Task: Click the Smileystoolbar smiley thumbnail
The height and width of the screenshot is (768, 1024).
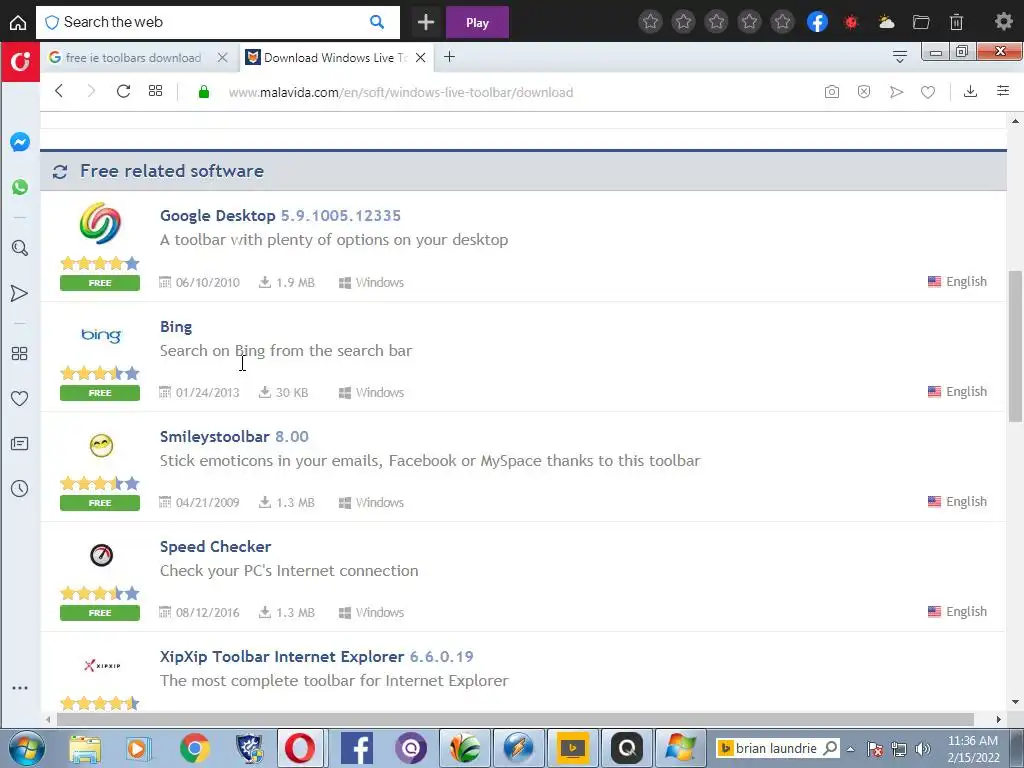Action: pyautogui.click(x=101, y=445)
